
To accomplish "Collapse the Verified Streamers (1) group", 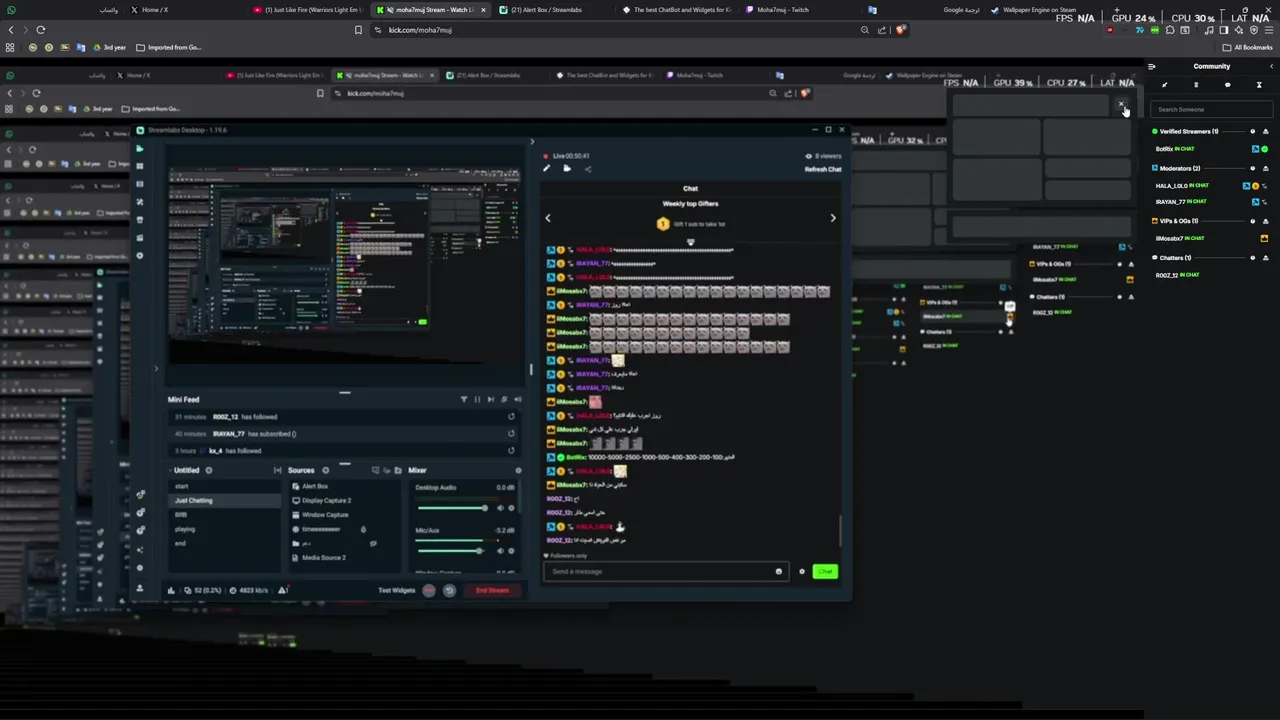I will pos(1265,131).
